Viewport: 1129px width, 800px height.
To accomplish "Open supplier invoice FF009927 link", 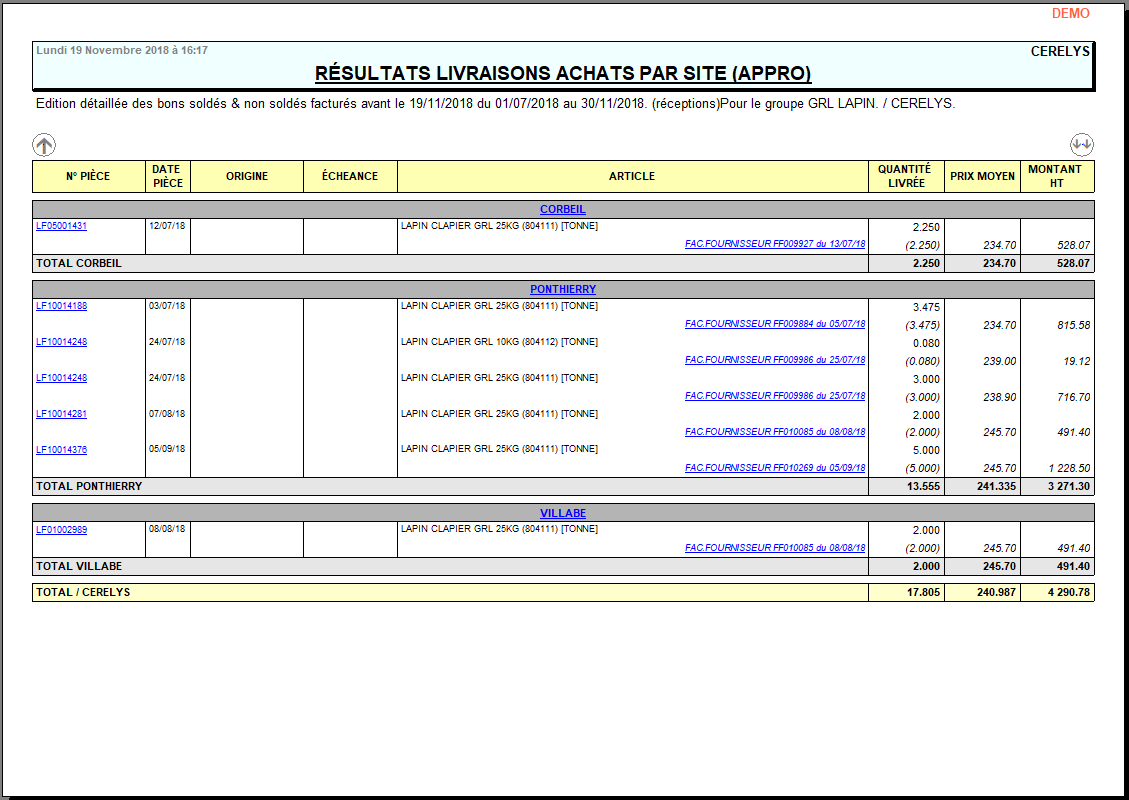I will tap(775, 244).
